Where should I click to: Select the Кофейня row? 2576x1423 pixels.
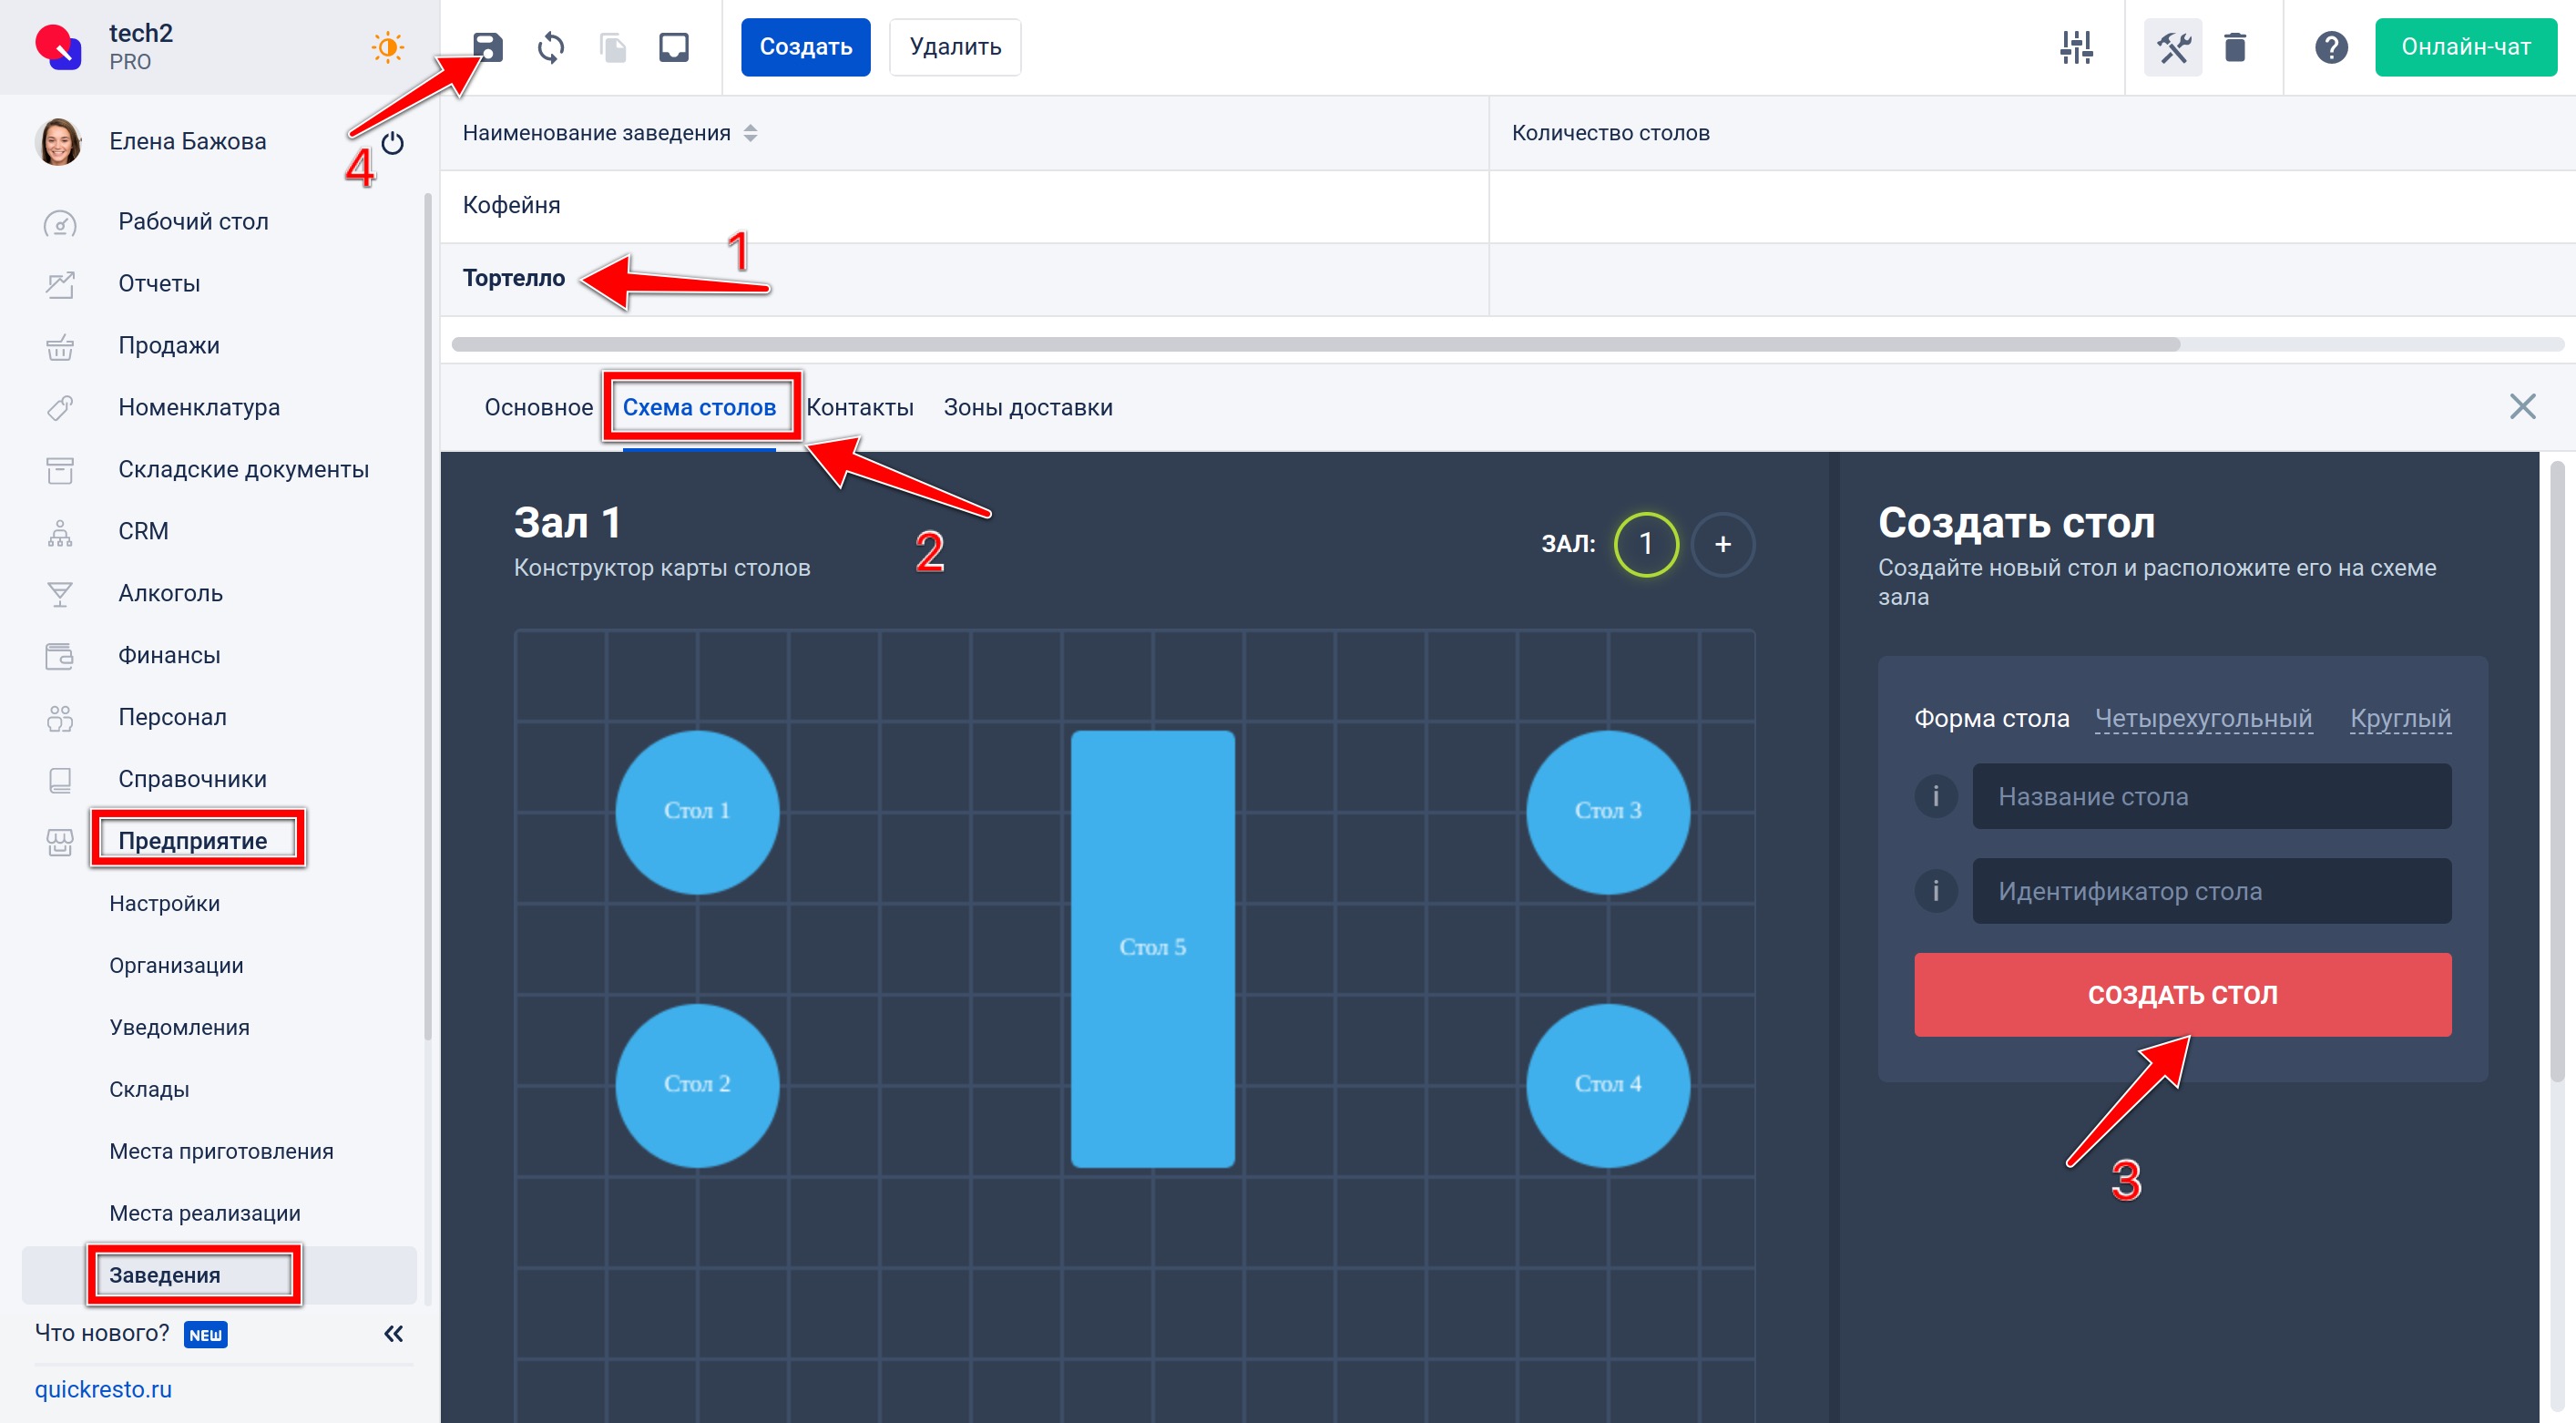pyautogui.click(x=1508, y=206)
